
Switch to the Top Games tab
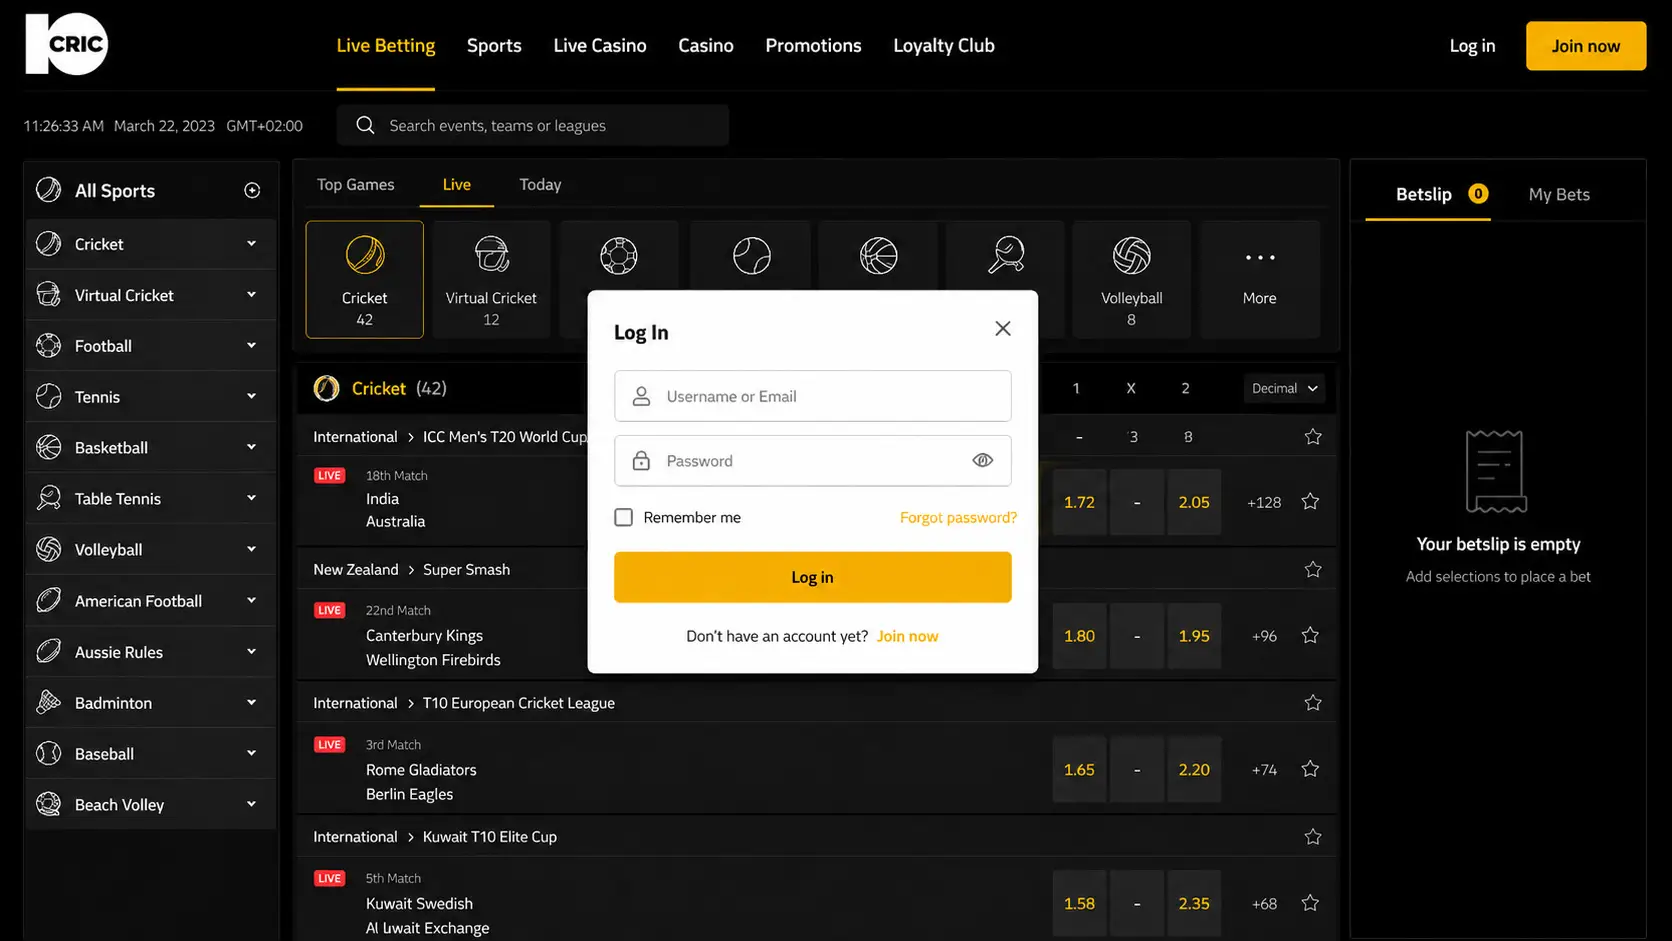tap(356, 184)
